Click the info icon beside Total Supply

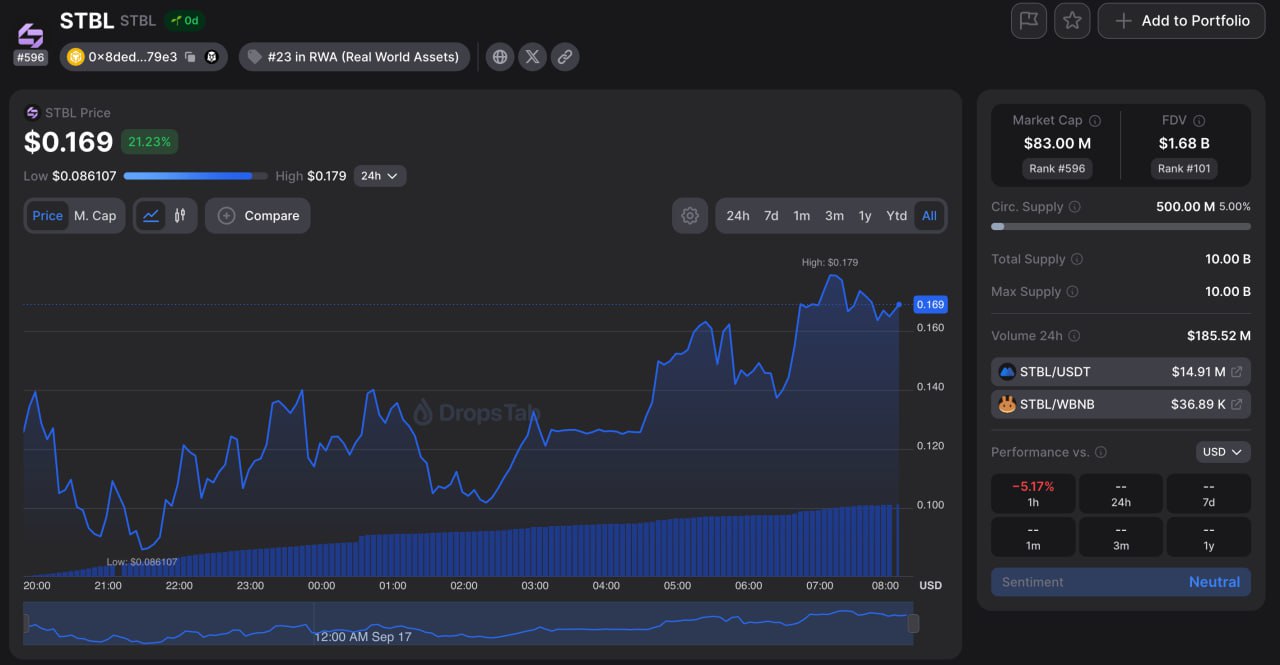pos(1077,259)
